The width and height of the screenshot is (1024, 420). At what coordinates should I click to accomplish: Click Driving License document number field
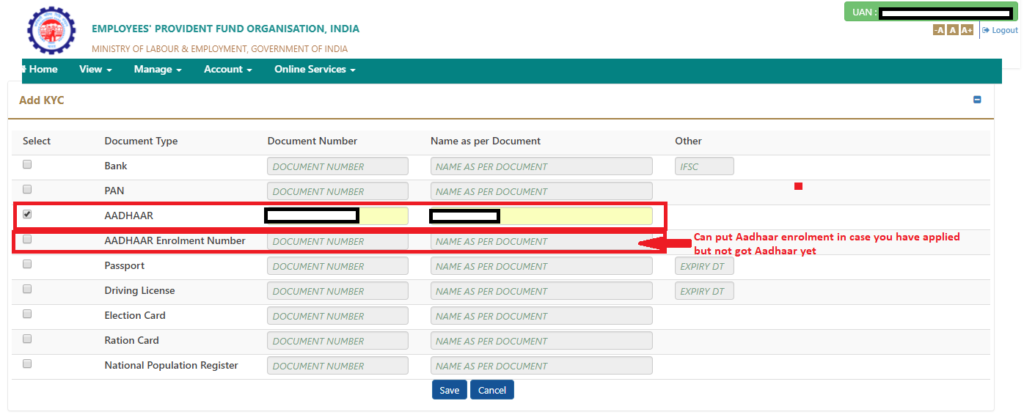coord(338,291)
